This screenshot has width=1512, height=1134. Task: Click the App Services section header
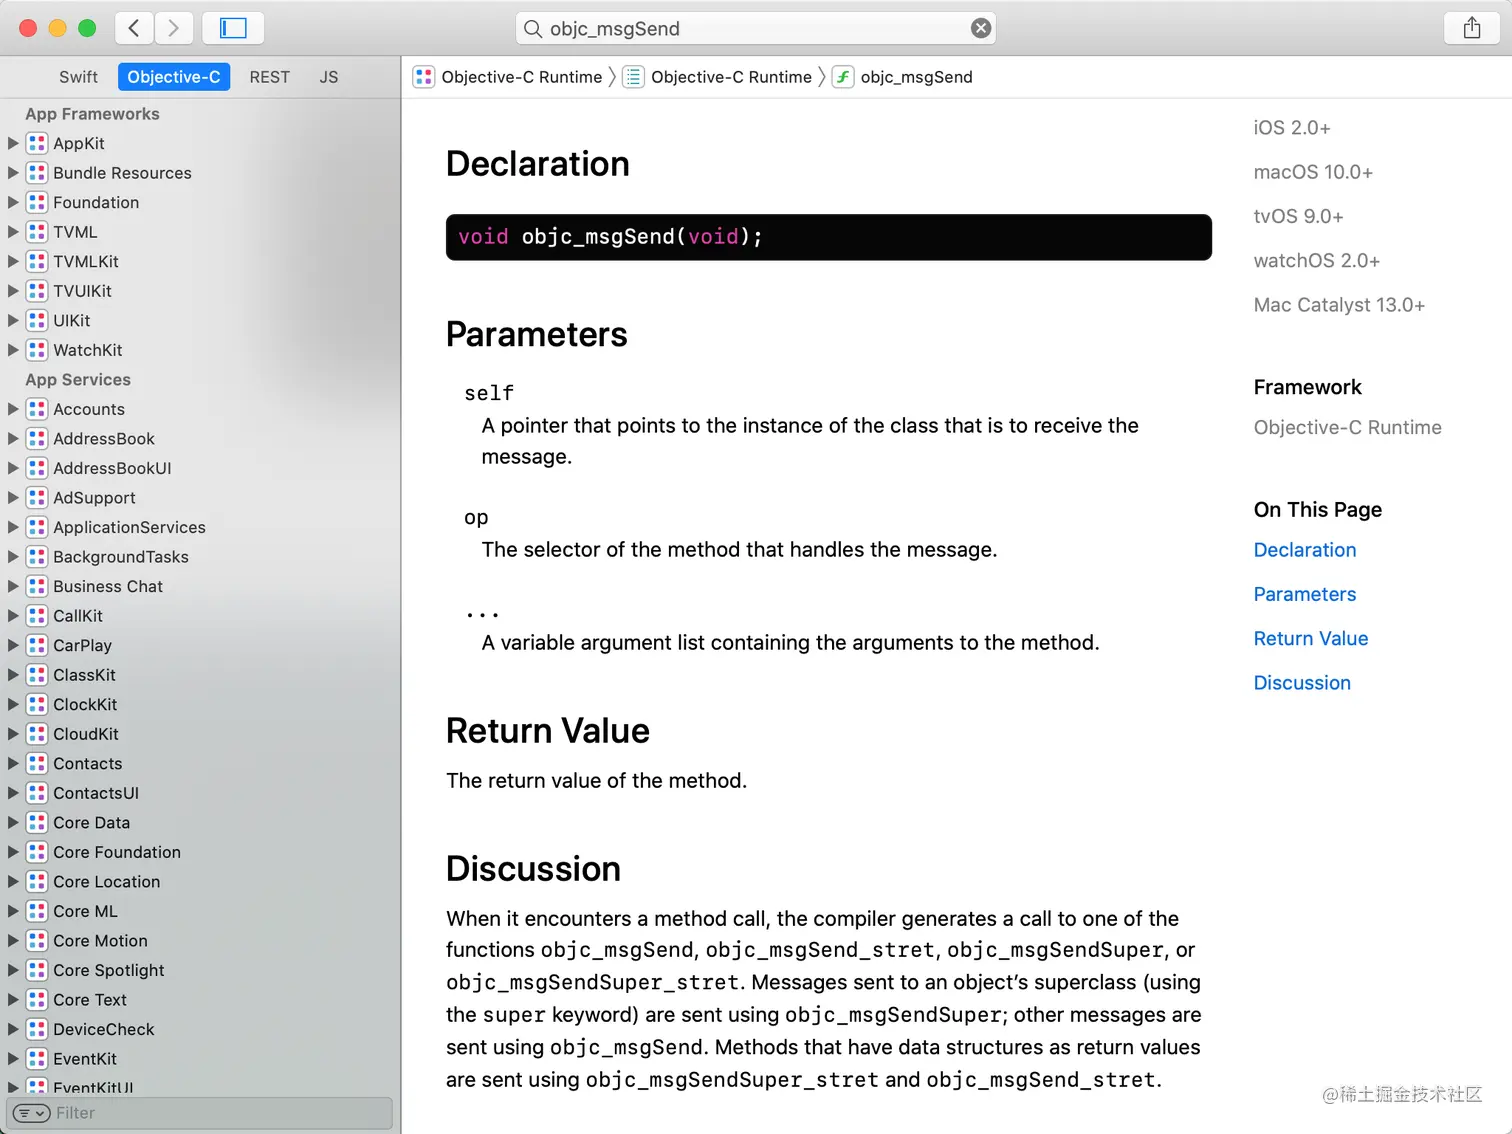[x=78, y=380]
